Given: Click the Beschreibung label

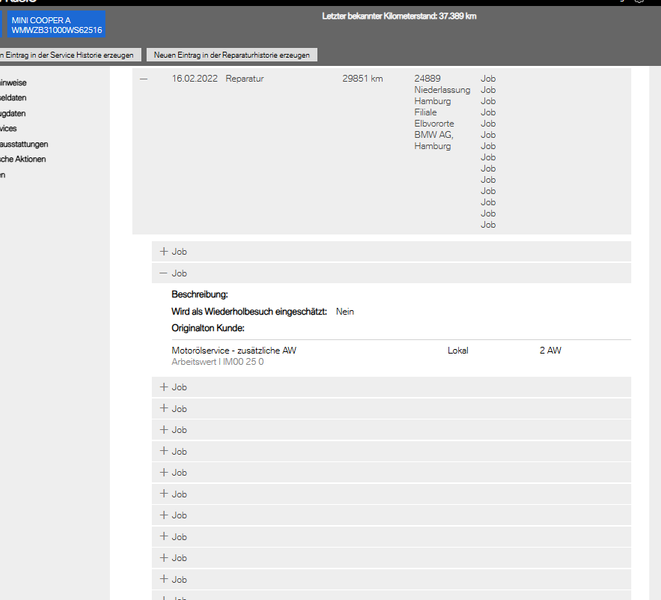Looking at the screenshot, I should tap(199, 294).
